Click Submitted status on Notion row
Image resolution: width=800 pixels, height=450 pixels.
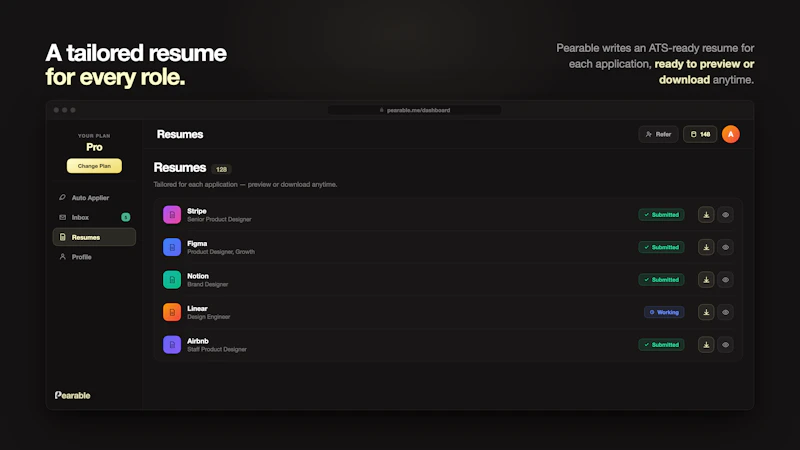tap(661, 280)
